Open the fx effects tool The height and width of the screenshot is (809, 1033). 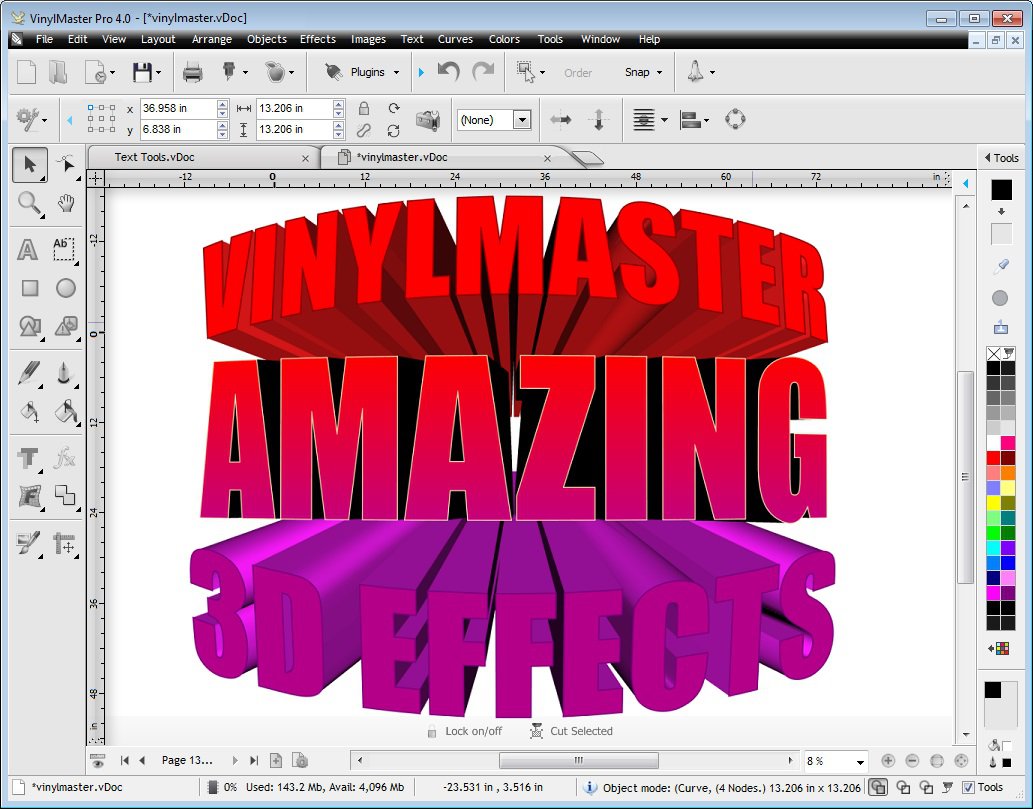[65, 457]
